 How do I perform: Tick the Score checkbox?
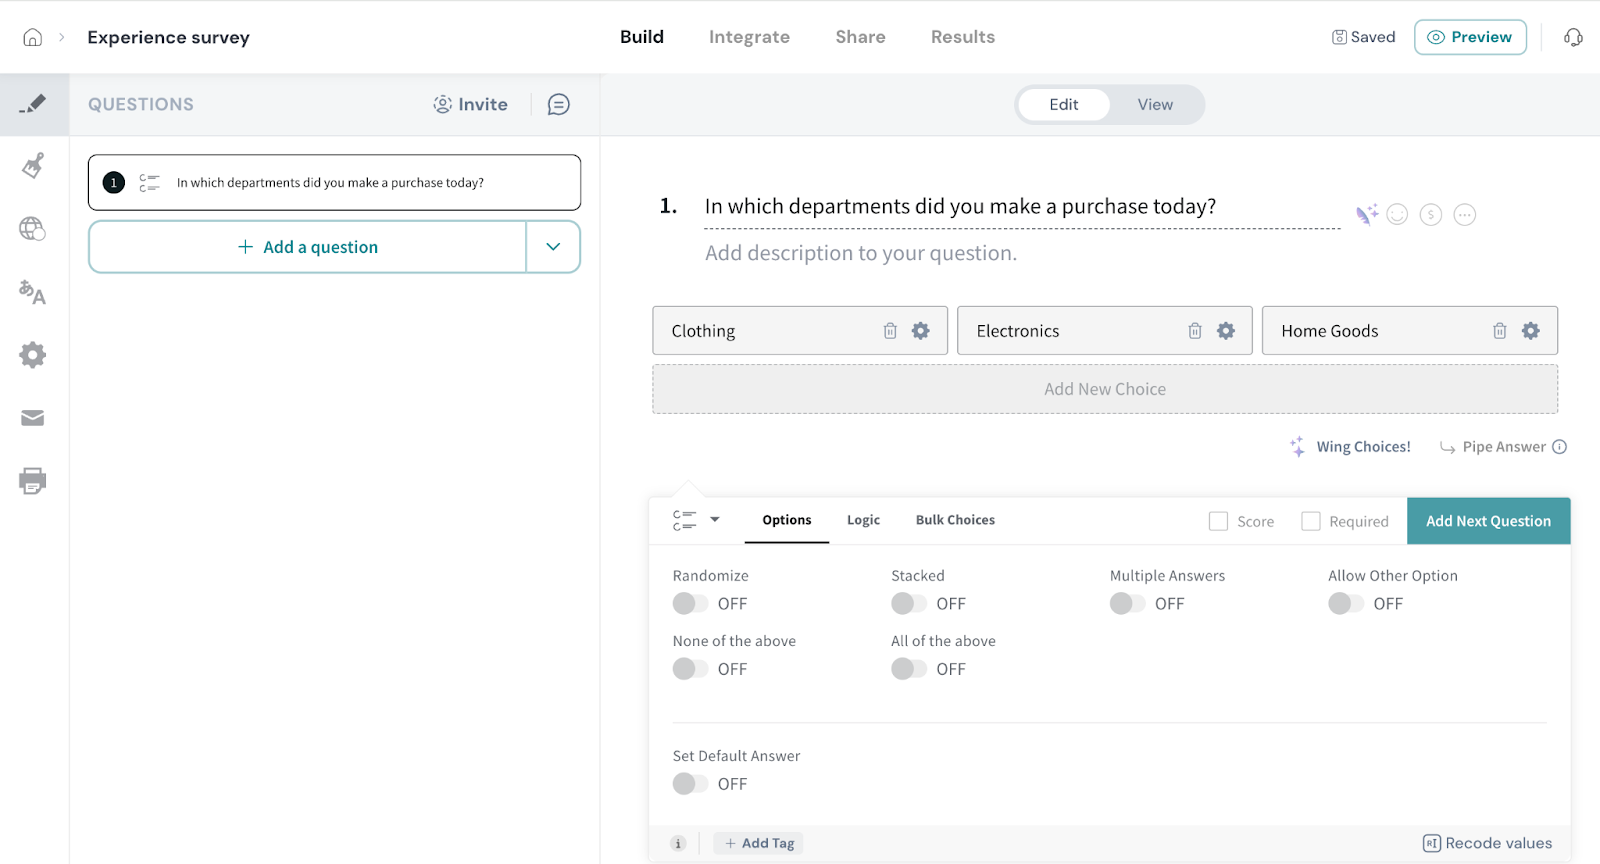point(1218,521)
